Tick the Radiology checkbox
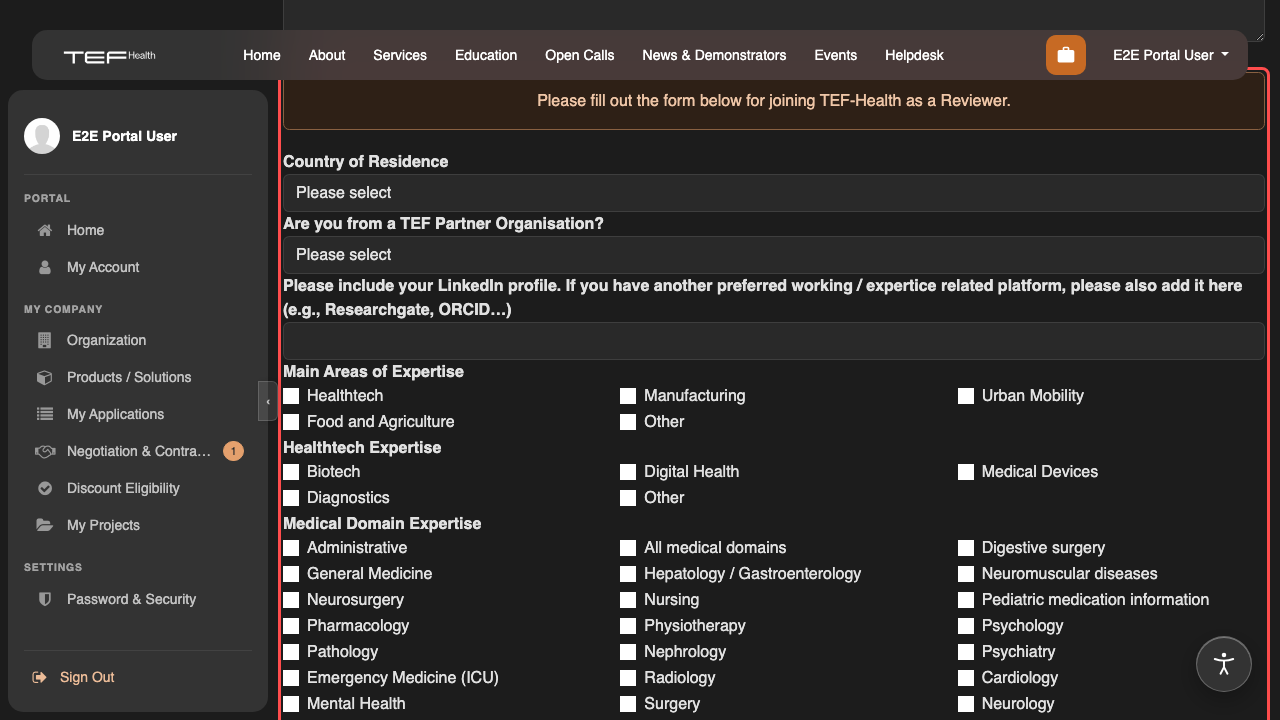 click(628, 678)
